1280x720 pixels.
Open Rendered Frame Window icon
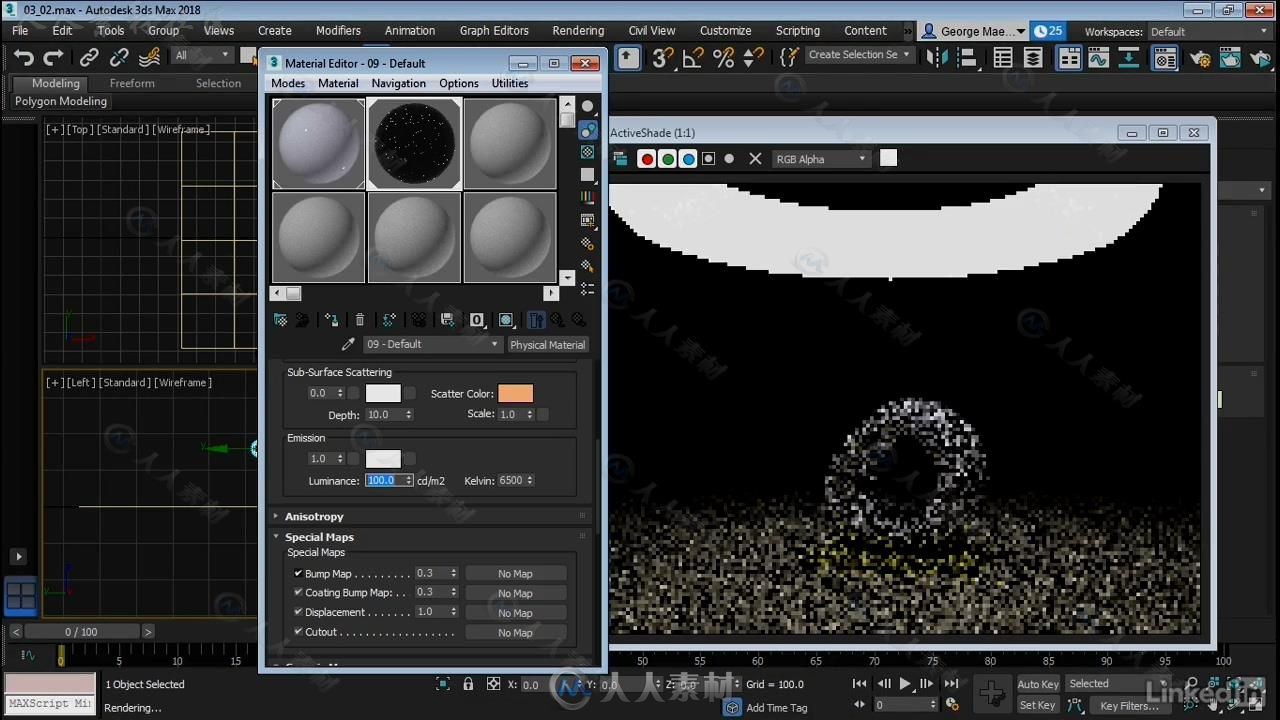tap(1231, 58)
